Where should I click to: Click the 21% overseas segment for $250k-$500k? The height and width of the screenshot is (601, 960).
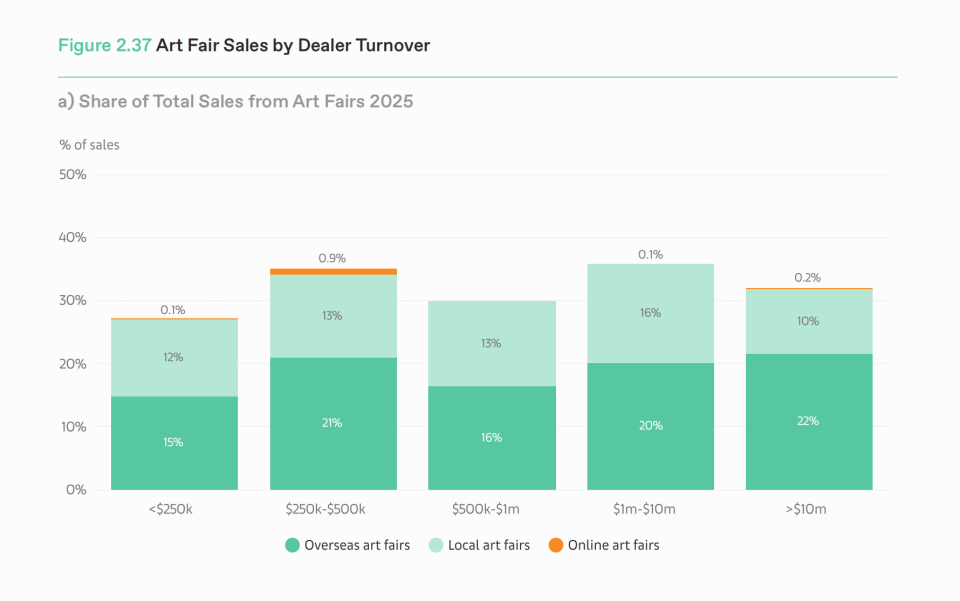click(x=333, y=424)
